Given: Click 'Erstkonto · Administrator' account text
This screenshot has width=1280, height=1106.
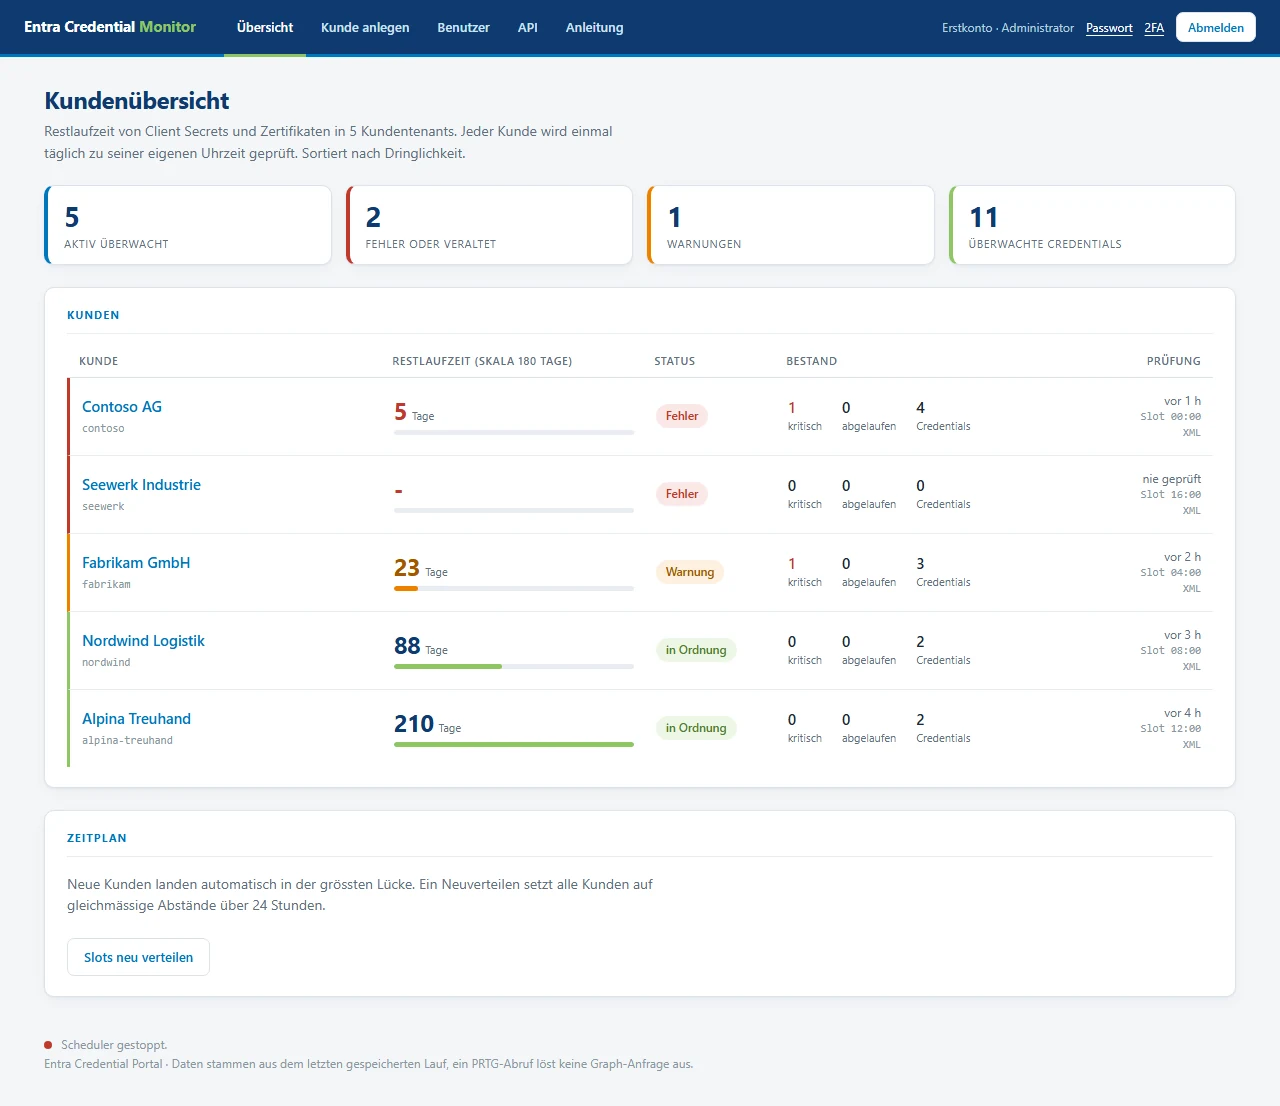Looking at the screenshot, I should pyautogui.click(x=1008, y=28).
